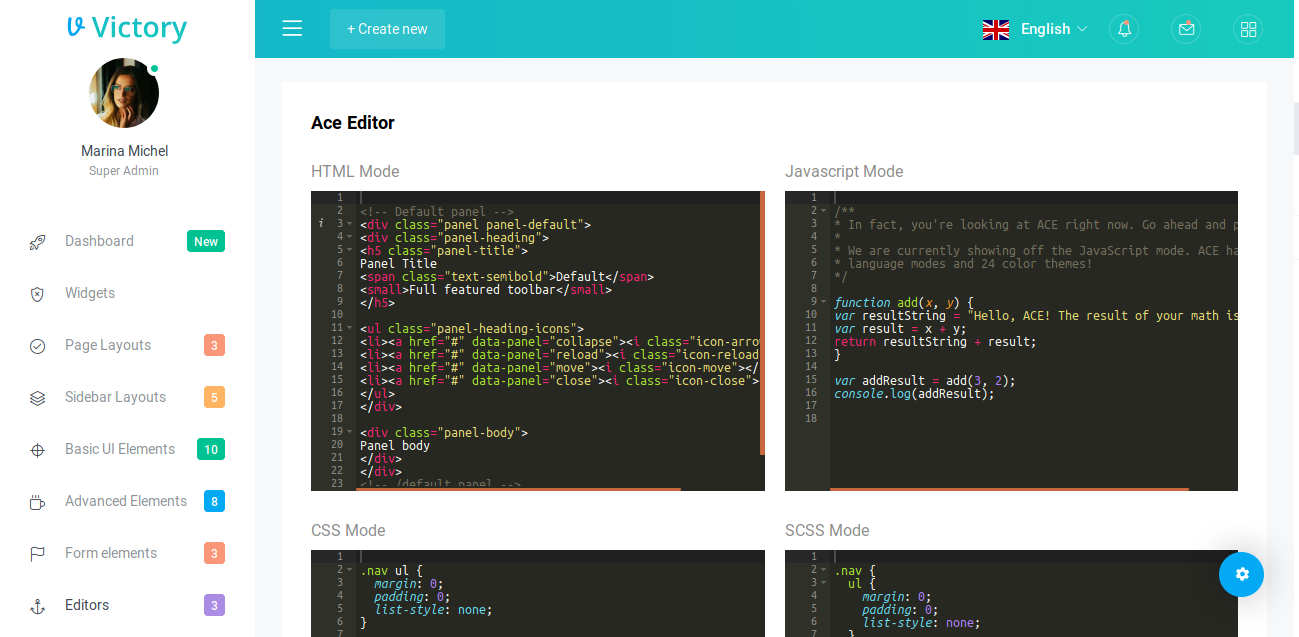Open the apps grid icon

click(x=1248, y=29)
